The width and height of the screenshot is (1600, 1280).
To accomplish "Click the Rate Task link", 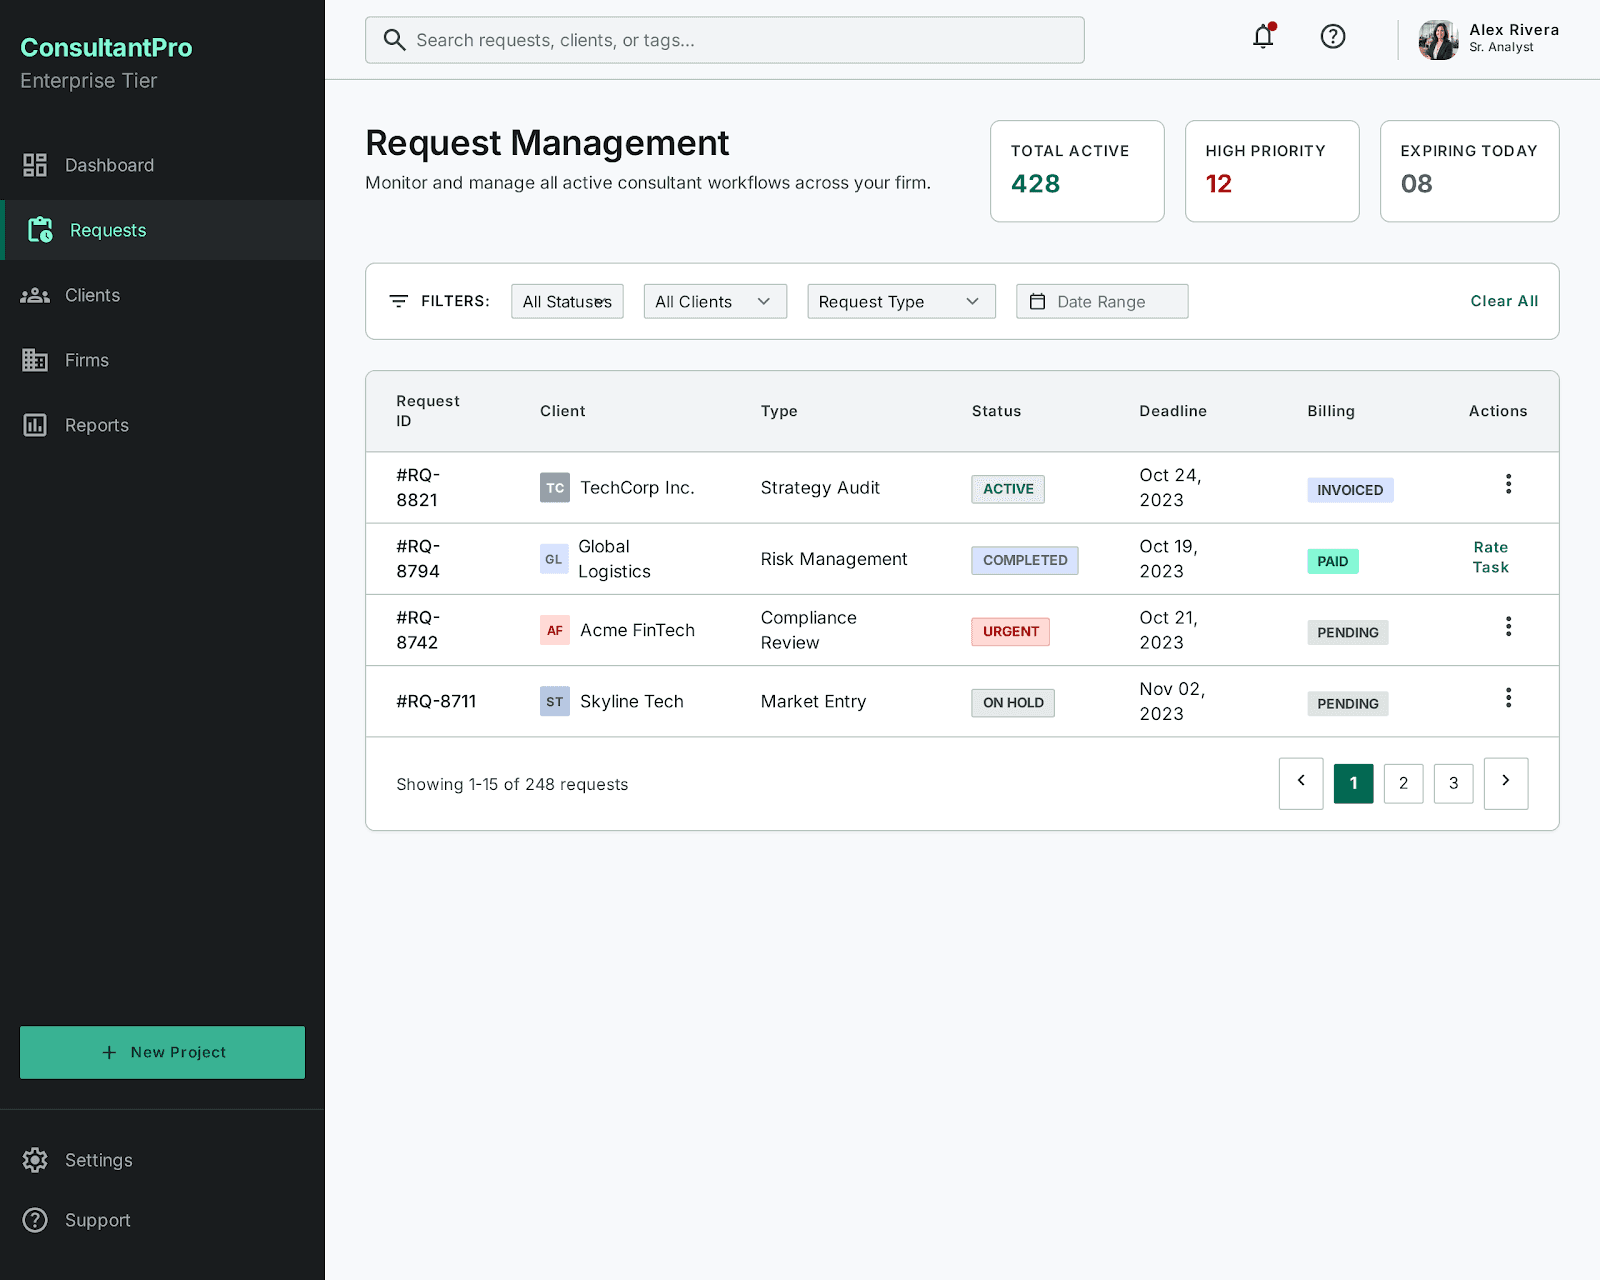I will [1490, 557].
